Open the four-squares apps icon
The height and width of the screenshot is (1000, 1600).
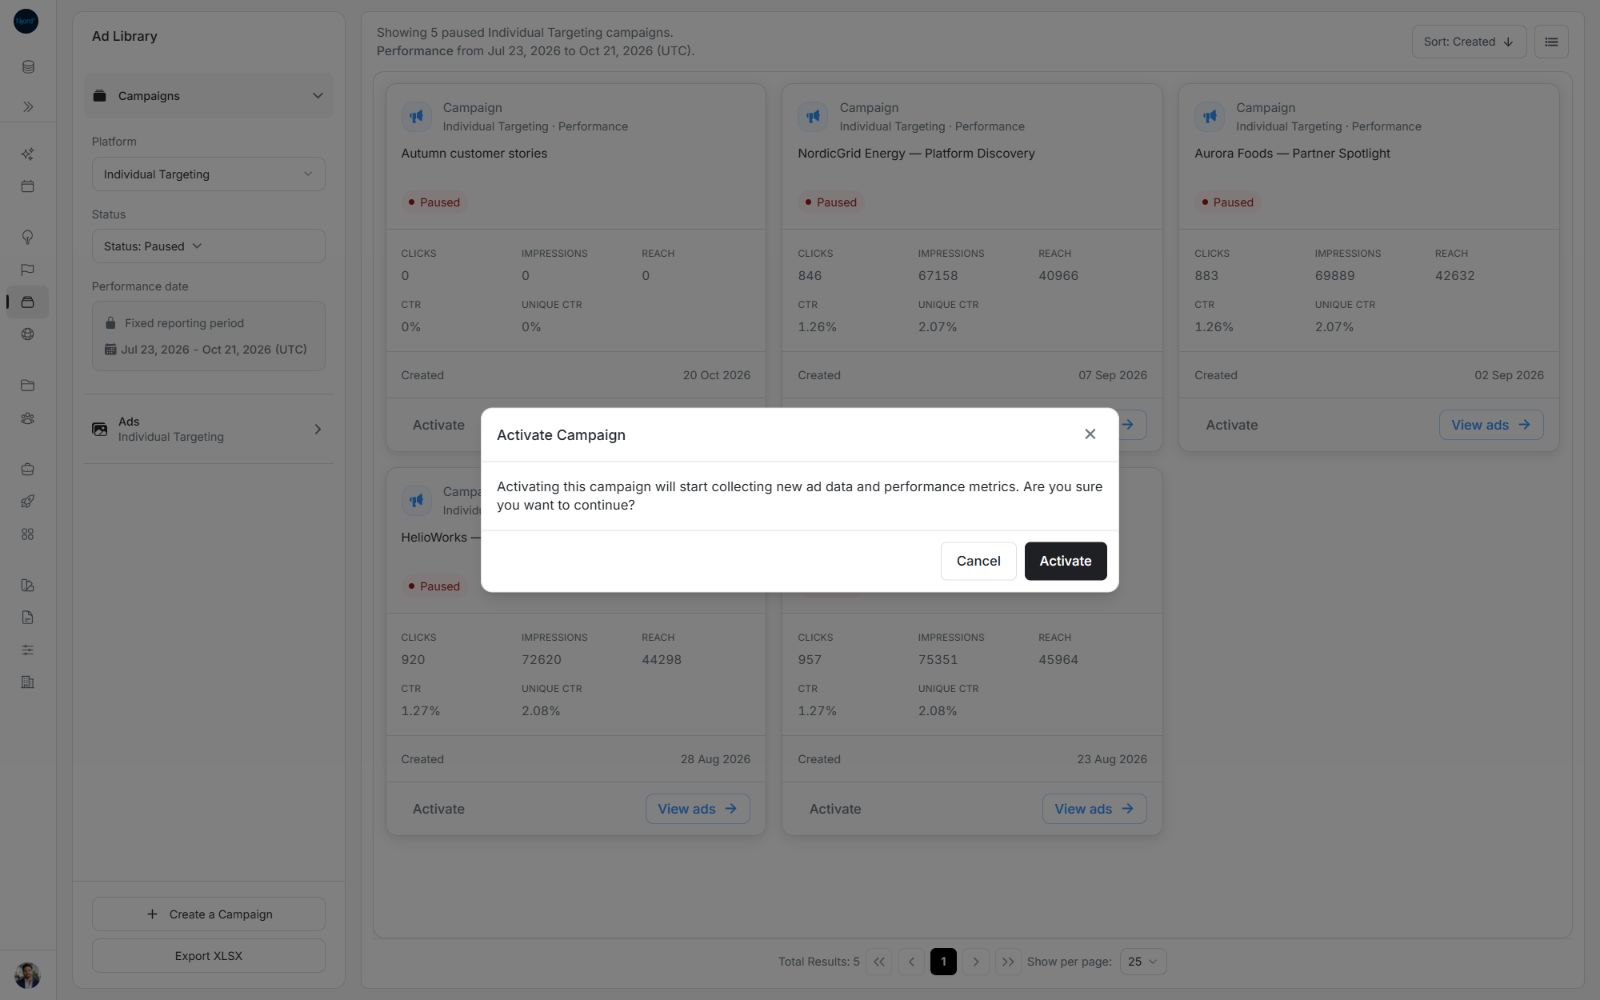click(28, 534)
